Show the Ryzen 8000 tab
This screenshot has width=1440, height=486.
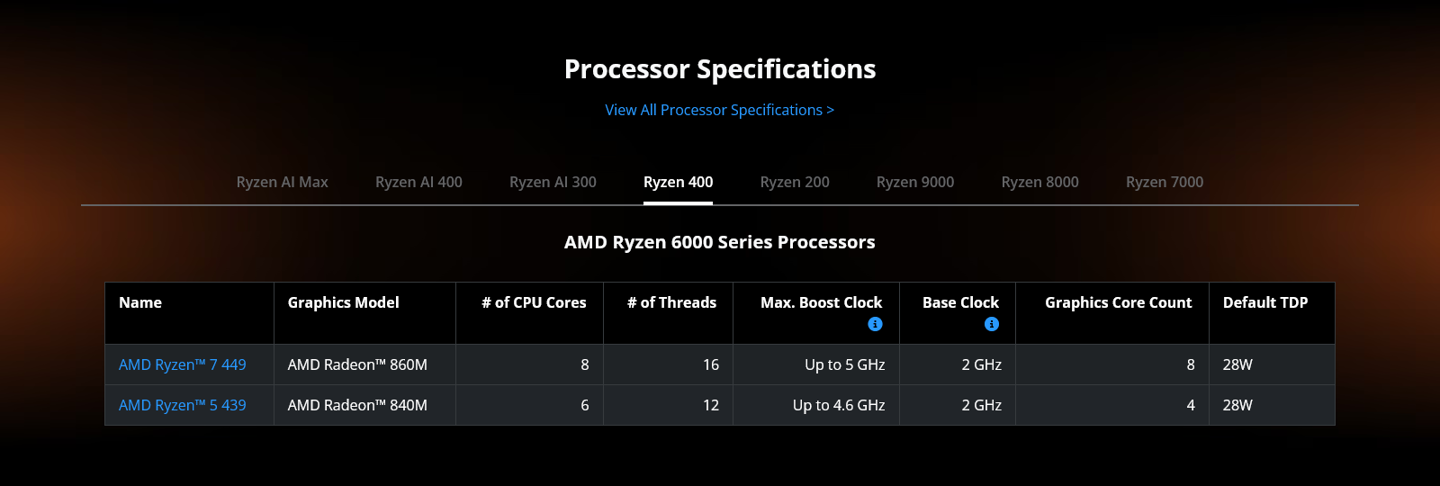[x=1040, y=182]
